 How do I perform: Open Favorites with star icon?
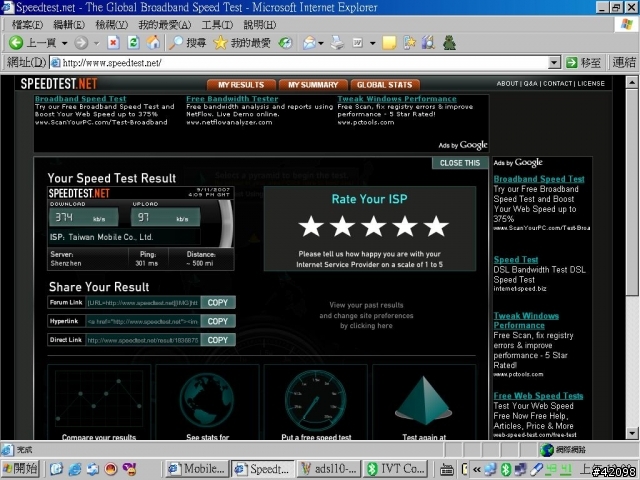point(220,42)
